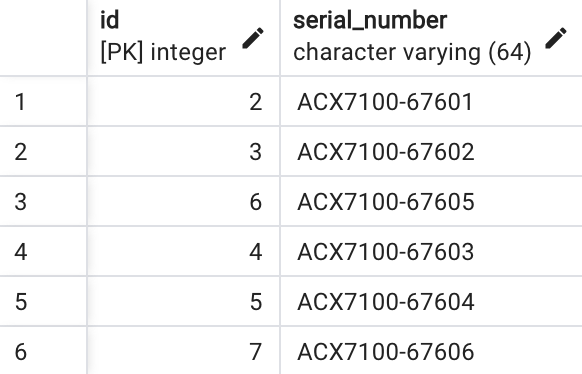Click the id column edit pencil icon
Viewport: 582px width, 374px height.
tap(253, 38)
